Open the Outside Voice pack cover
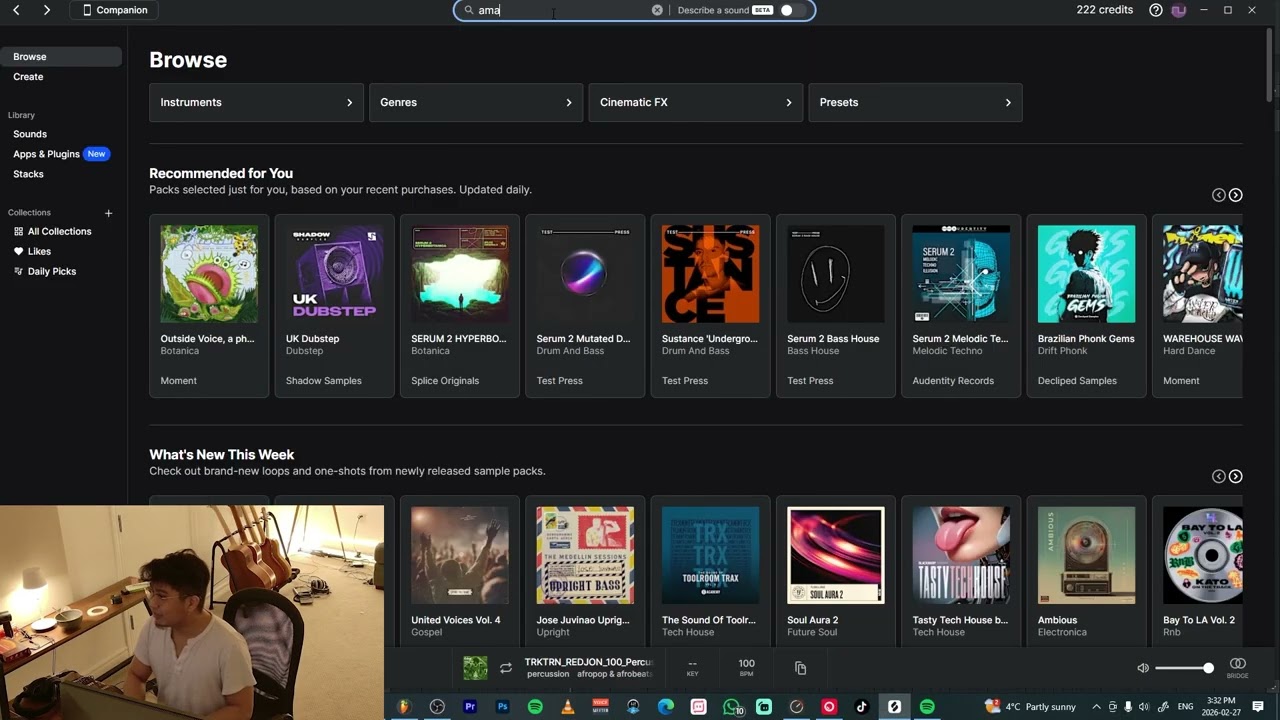This screenshot has width=1280, height=720. [209, 274]
